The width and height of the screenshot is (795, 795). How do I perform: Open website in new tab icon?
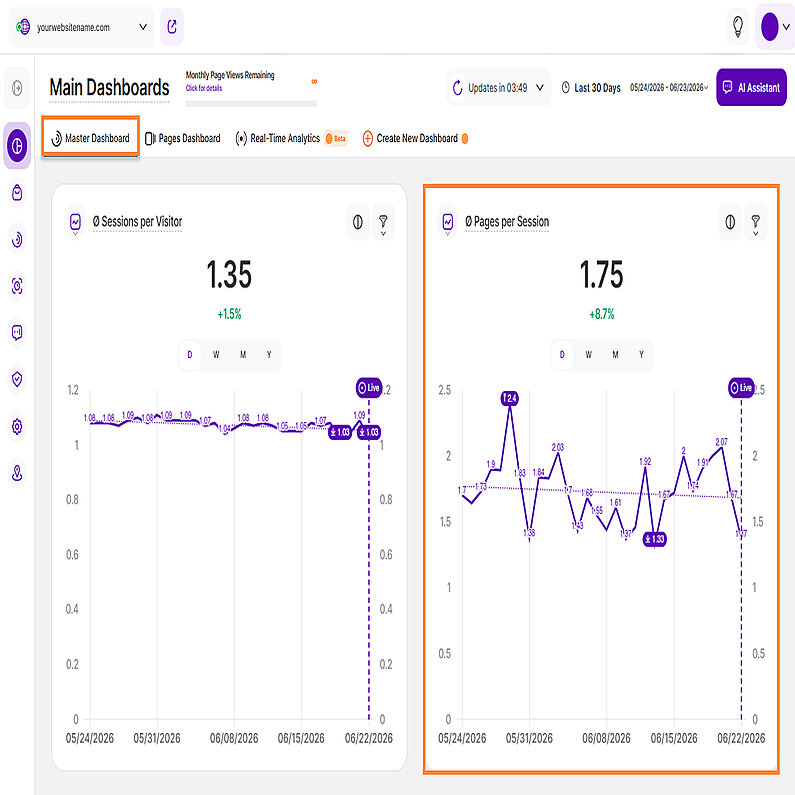click(172, 27)
